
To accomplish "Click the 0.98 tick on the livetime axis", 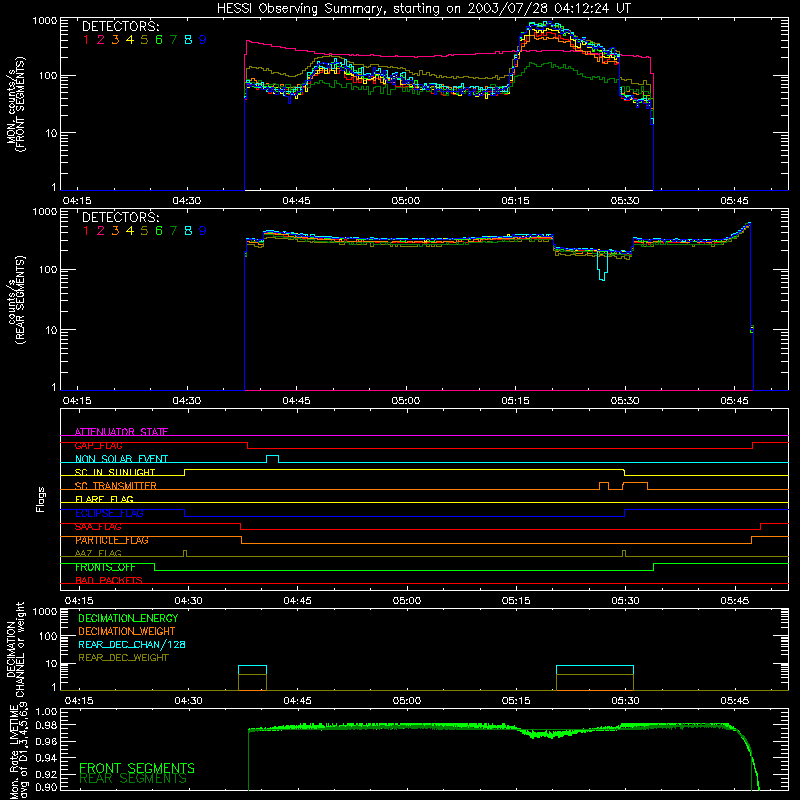I will pos(46,726).
